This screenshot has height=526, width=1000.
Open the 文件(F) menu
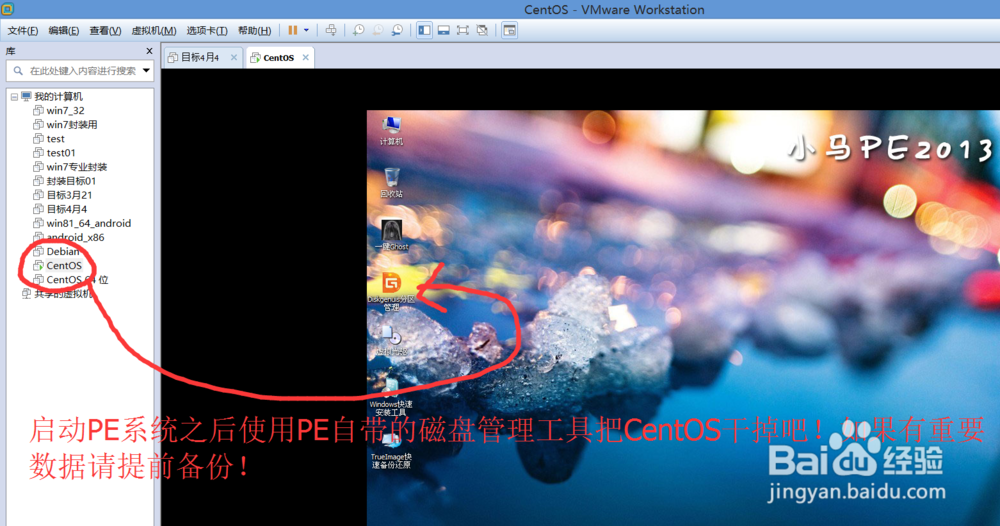point(23,31)
